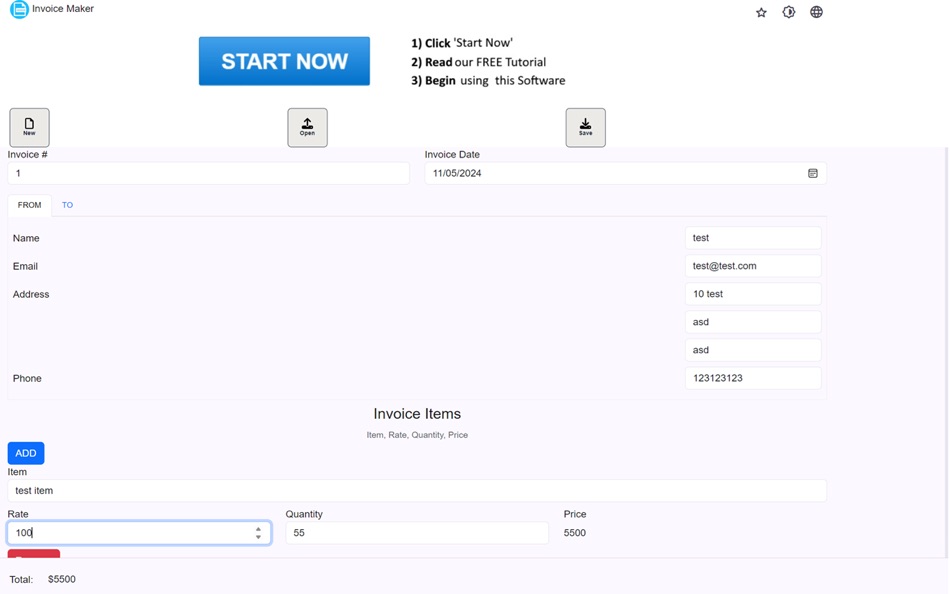Click the ADD item button
Viewport: 950px width, 594px height.
pyautogui.click(x=25, y=453)
